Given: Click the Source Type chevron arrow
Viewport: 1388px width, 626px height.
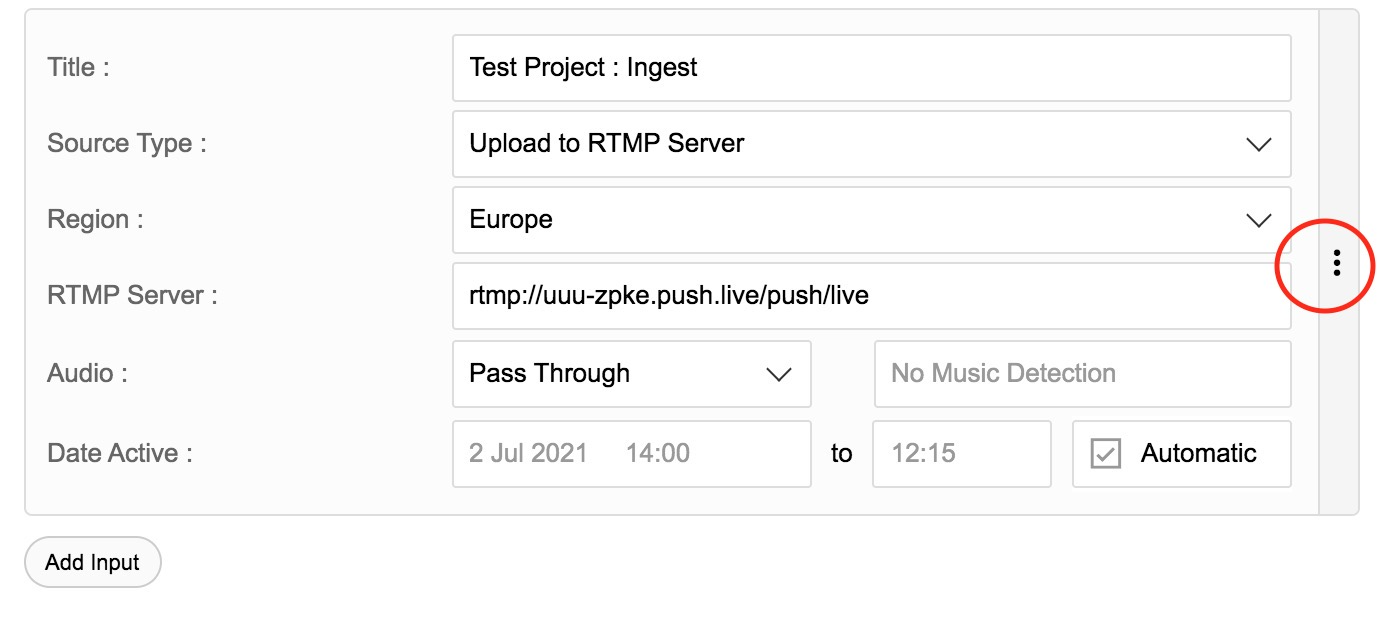Looking at the screenshot, I should point(1258,144).
